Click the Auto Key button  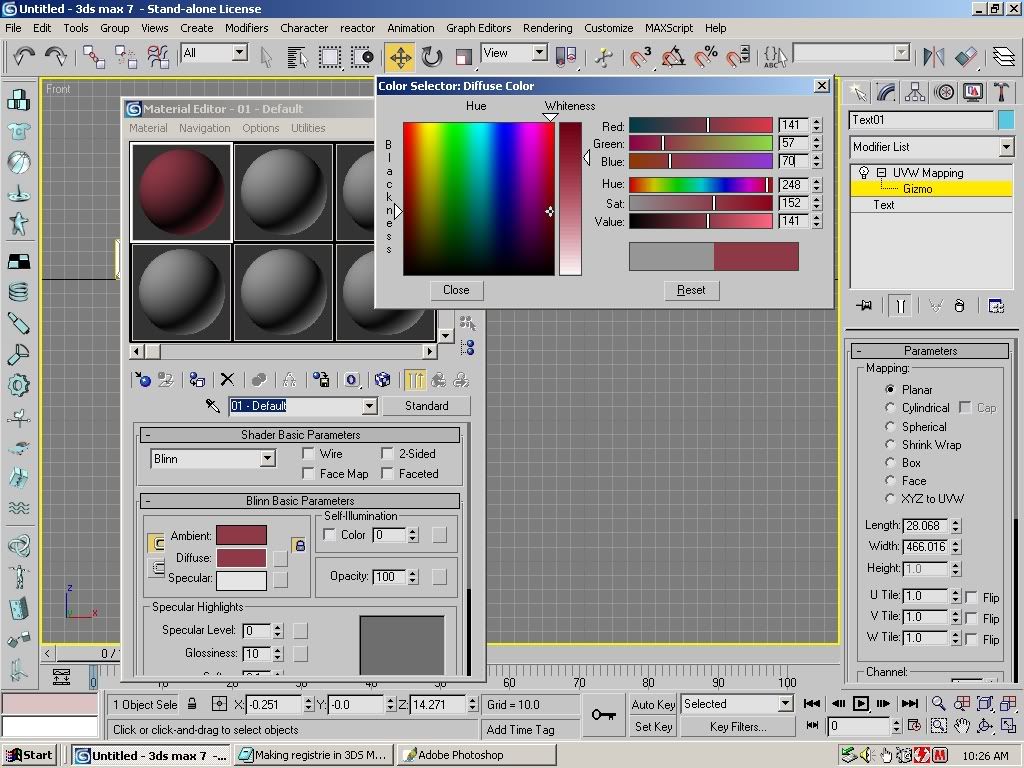pyautogui.click(x=653, y=704)
